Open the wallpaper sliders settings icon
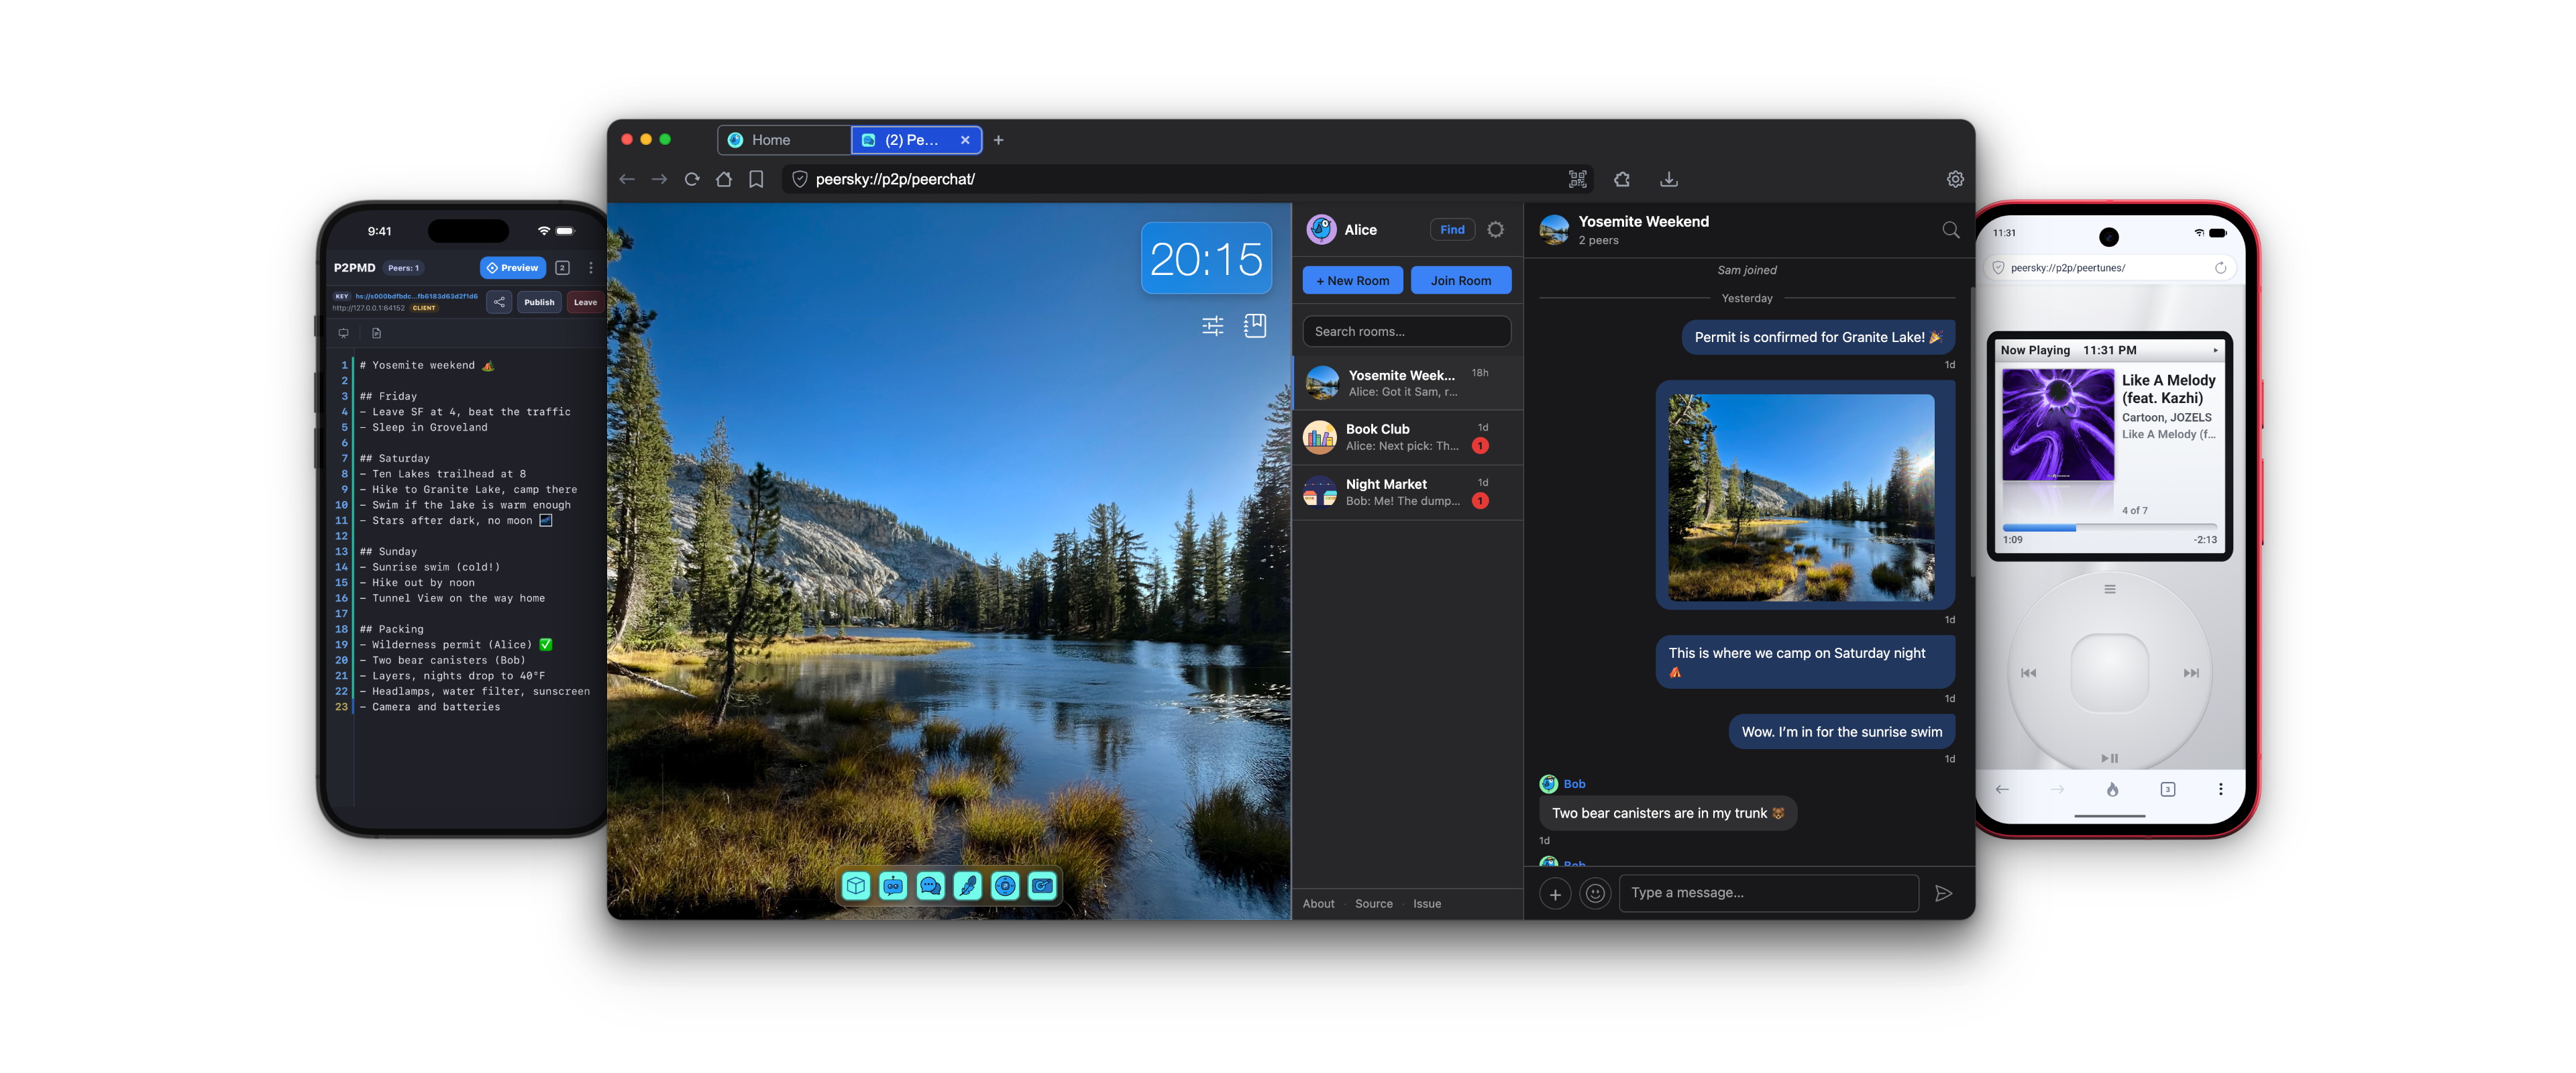This screenshot has width=2576, height=1073. click(x=1212, y=325)
